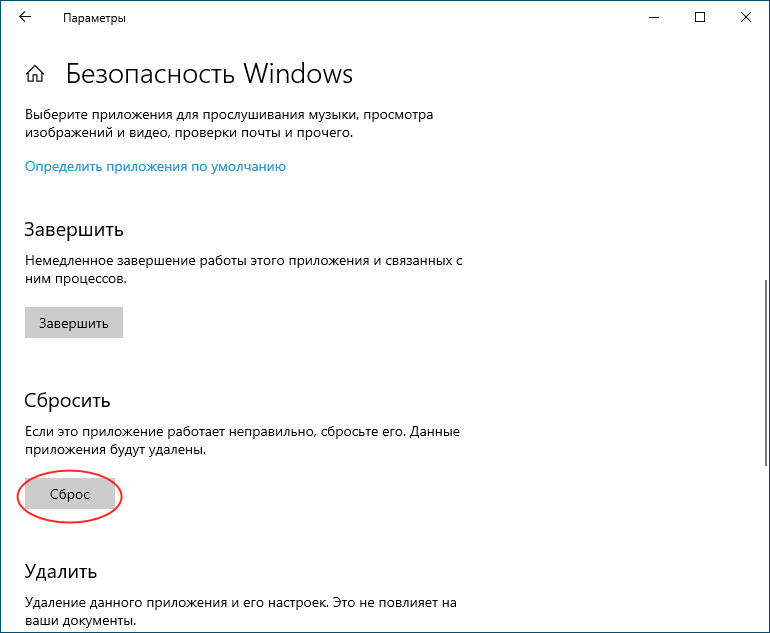Close the Параметры window
The image size is (770, 633).
point(746,18)
